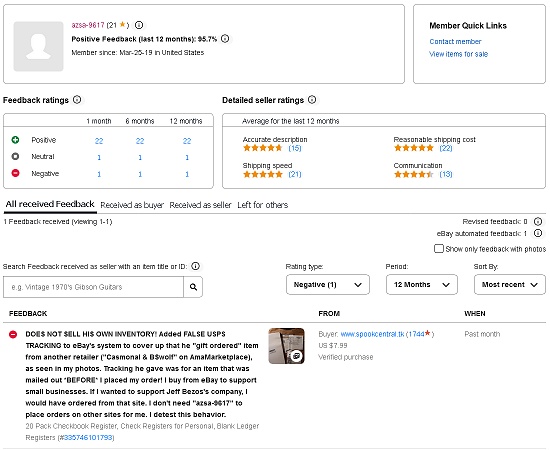The image size is (550, 450).
Task: Click the eBay automated feedback info icon
Action: [538, 233]
